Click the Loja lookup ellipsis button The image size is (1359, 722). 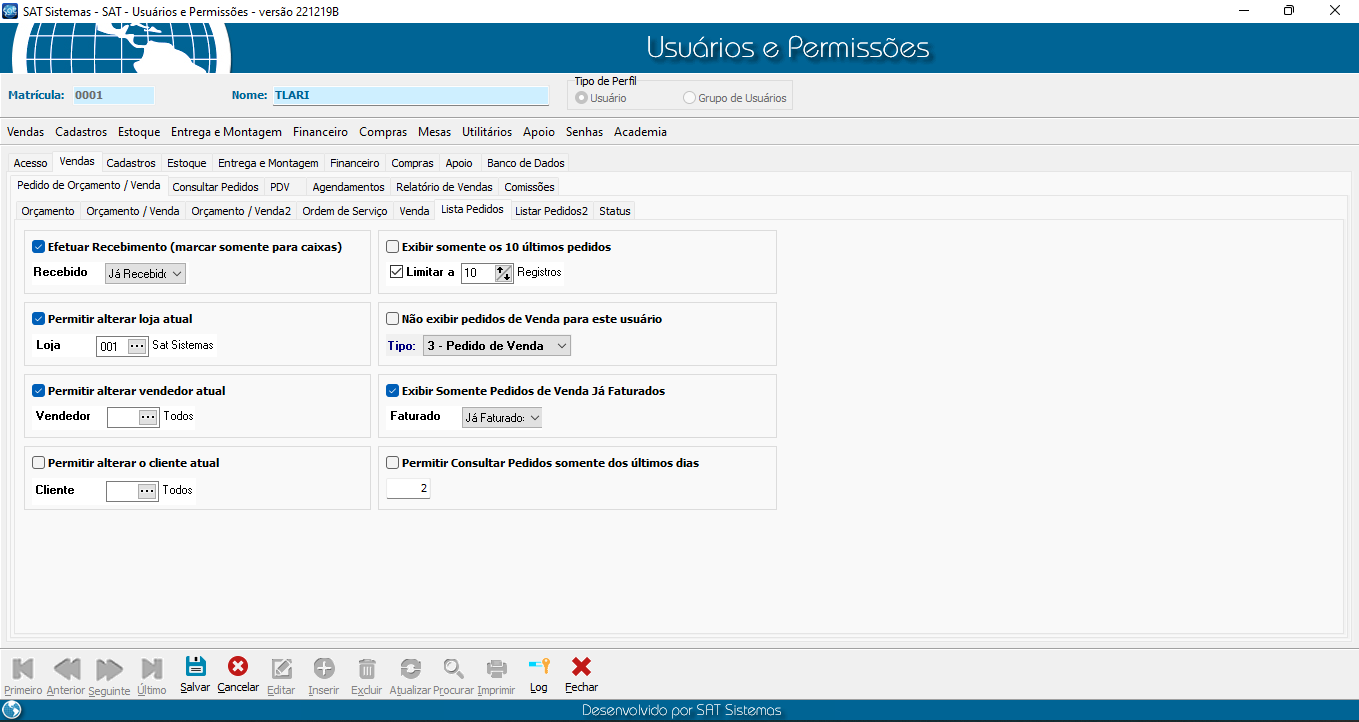138,346
